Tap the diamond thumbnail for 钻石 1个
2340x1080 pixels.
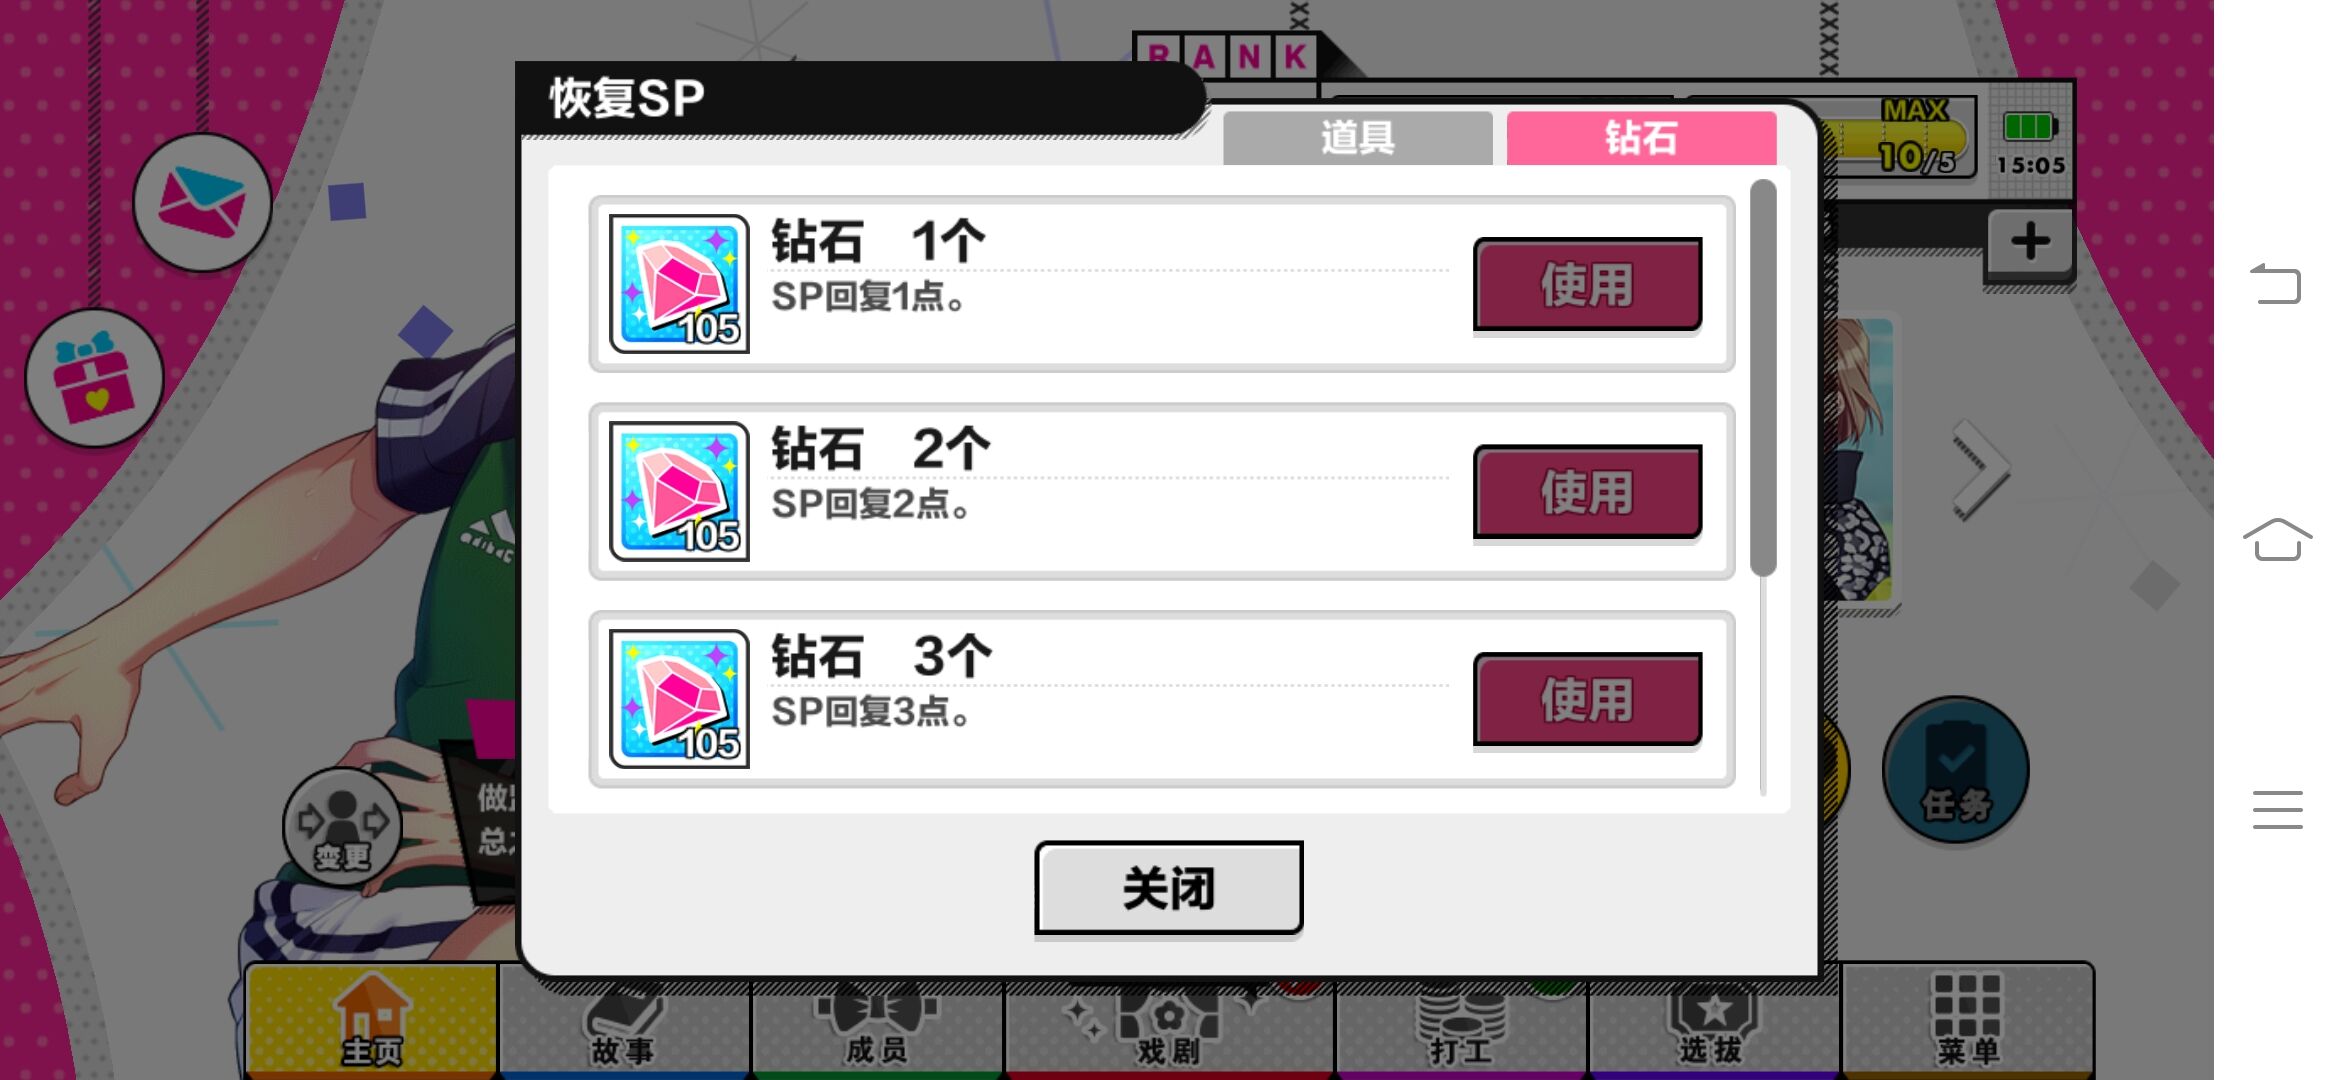[679, 284]
